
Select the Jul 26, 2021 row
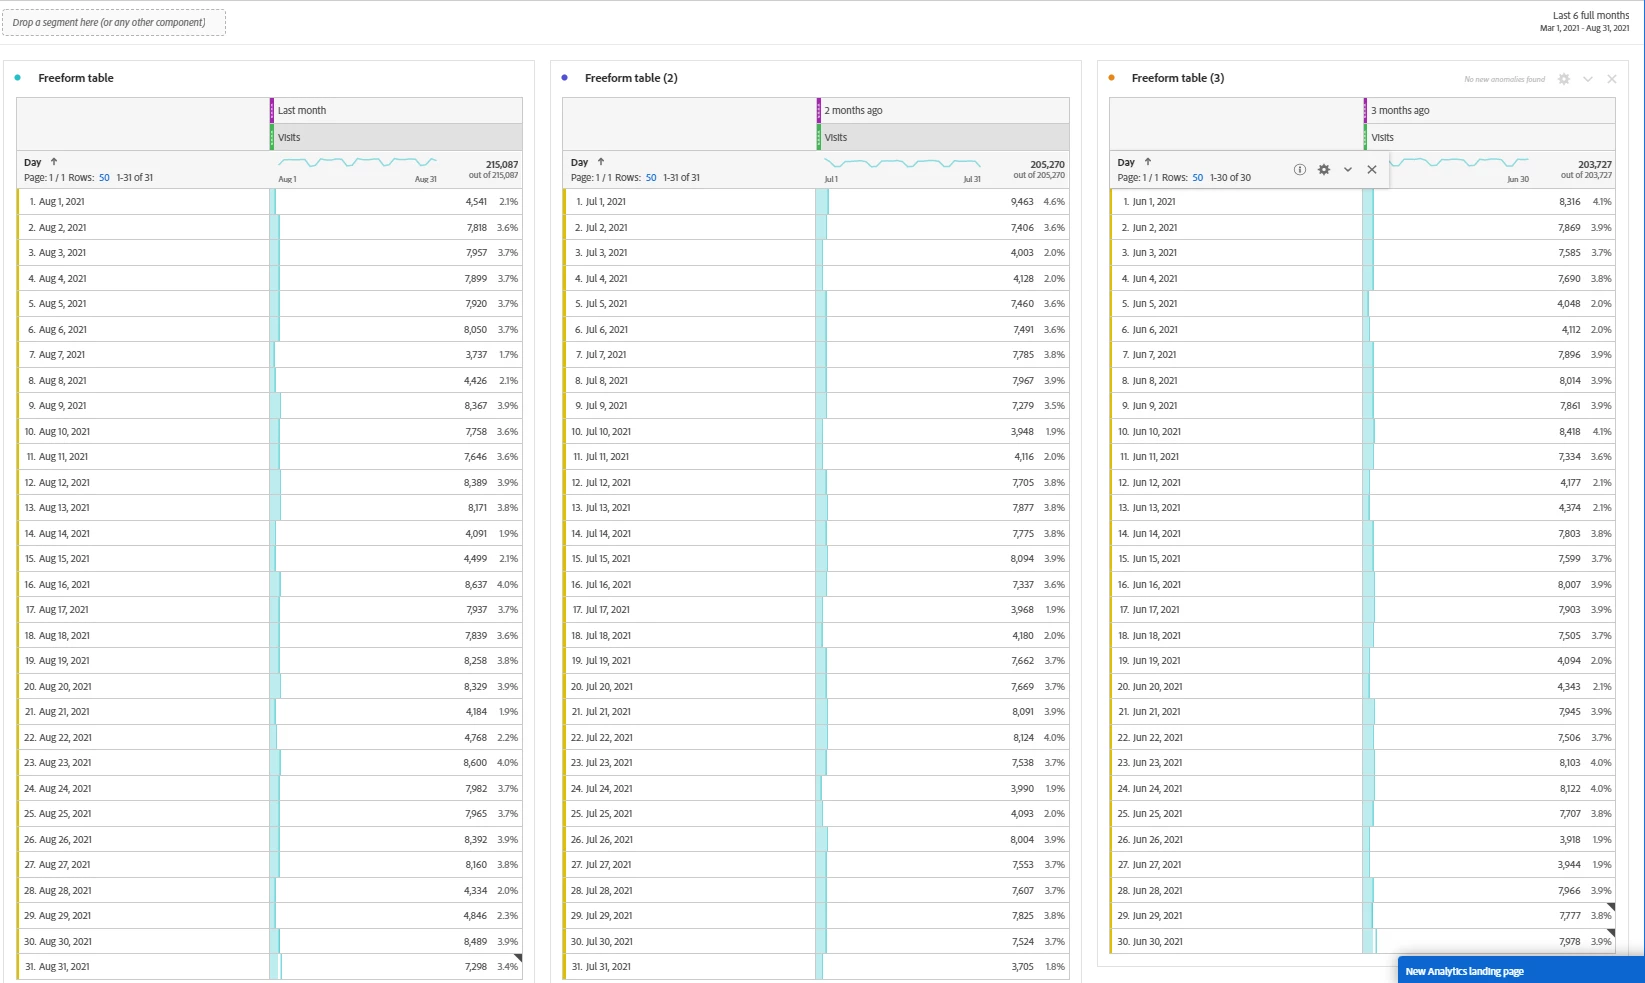click(x=816, y=840)
